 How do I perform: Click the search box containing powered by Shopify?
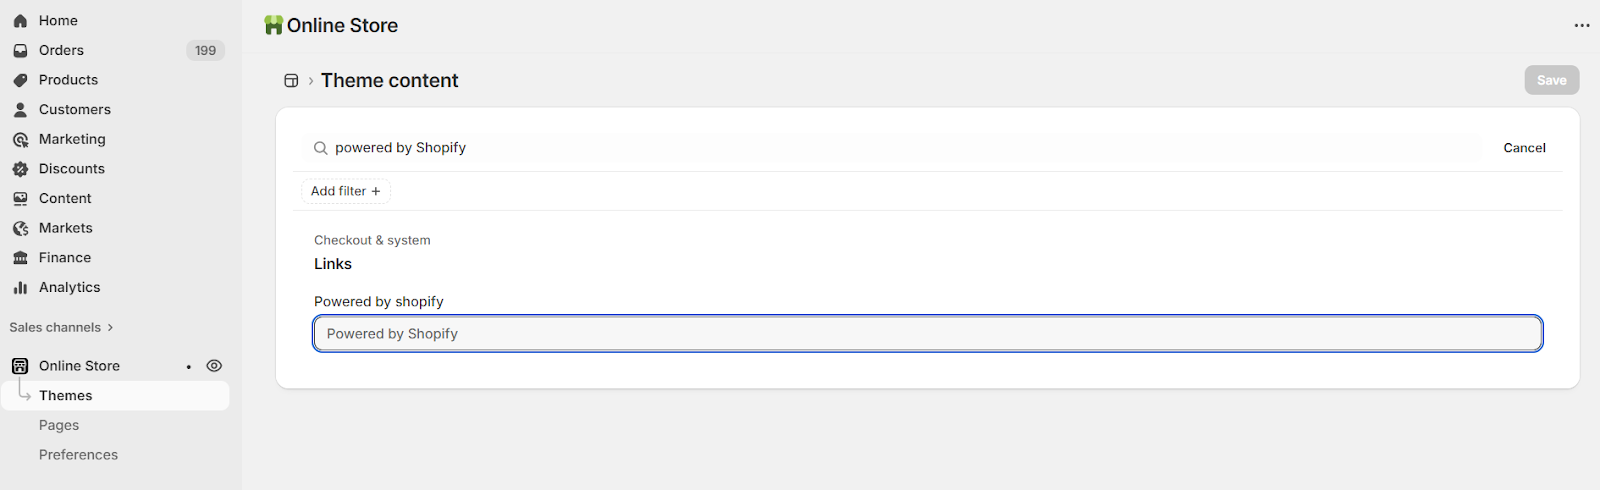pyautogui.click(x=900, y=148)
